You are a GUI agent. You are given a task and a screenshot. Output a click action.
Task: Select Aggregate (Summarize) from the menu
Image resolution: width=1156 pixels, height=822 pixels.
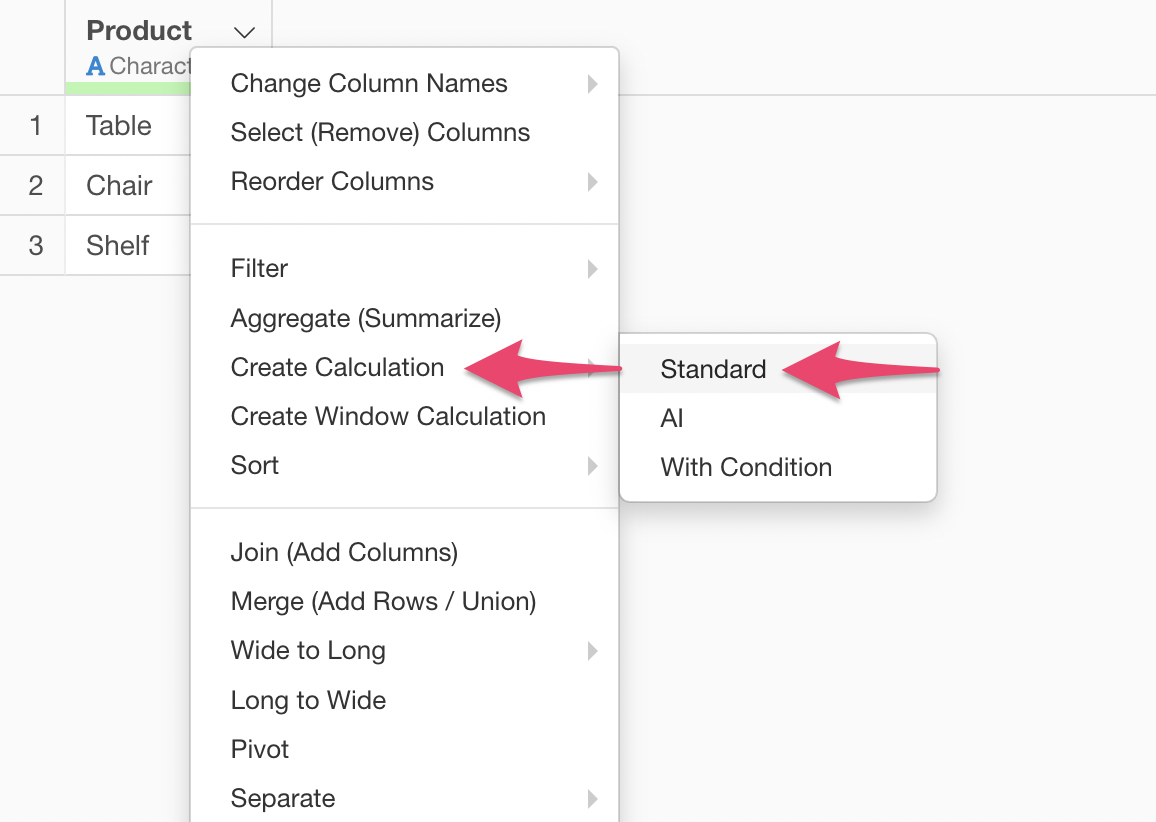click(x=365, y=318)
